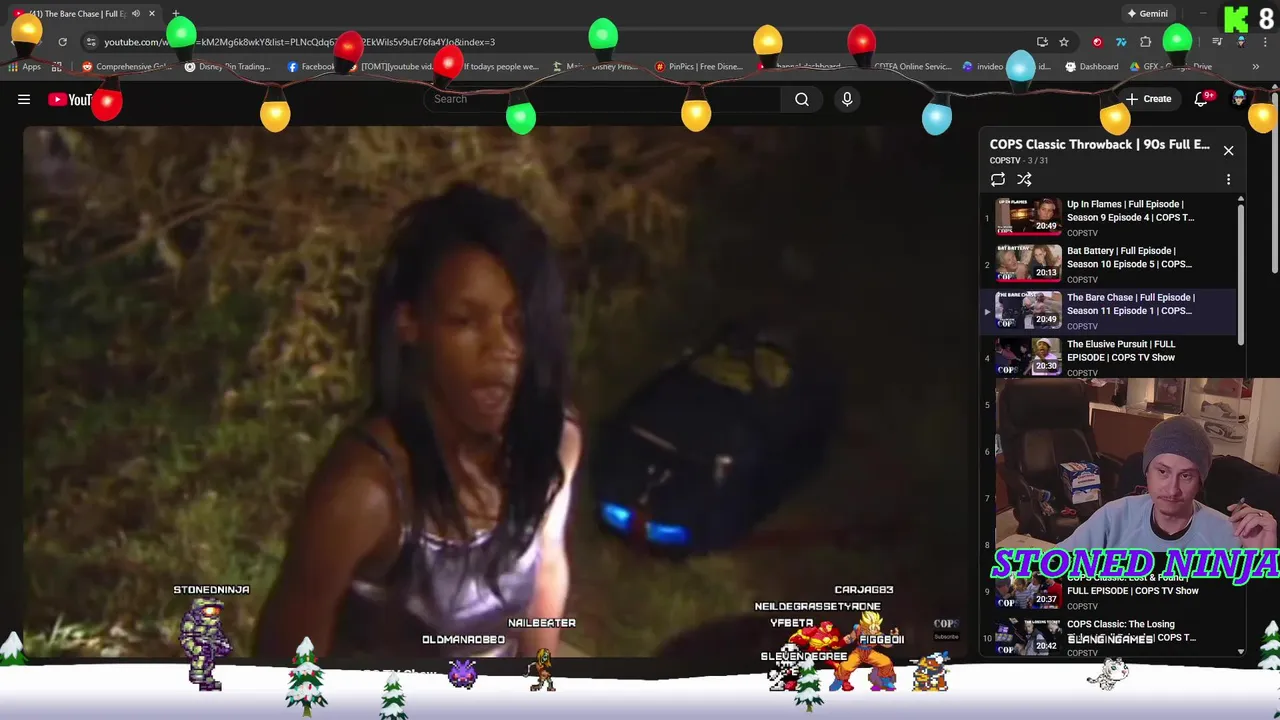Play The Elusive Pursuit video
This screenshot has height=720, width=1280.
[x=1110, y=357]
